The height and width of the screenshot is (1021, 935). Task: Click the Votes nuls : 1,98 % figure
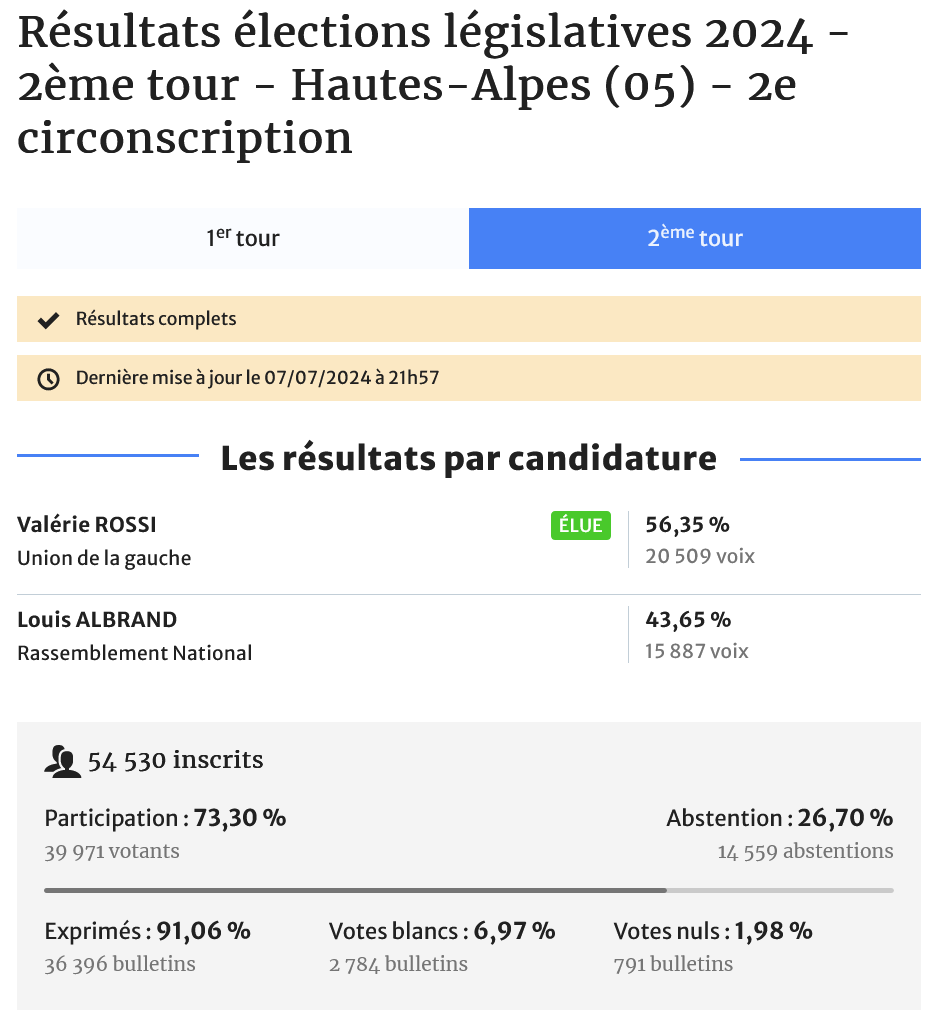click(713, 931)
